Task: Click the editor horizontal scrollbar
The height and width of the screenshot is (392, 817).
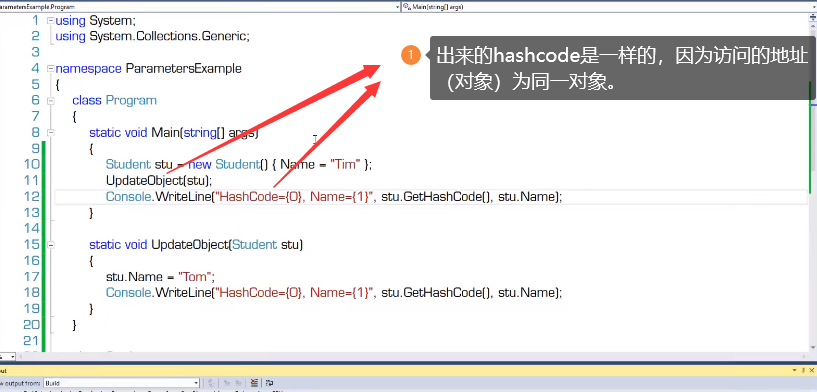Action: tap(412, 357)
